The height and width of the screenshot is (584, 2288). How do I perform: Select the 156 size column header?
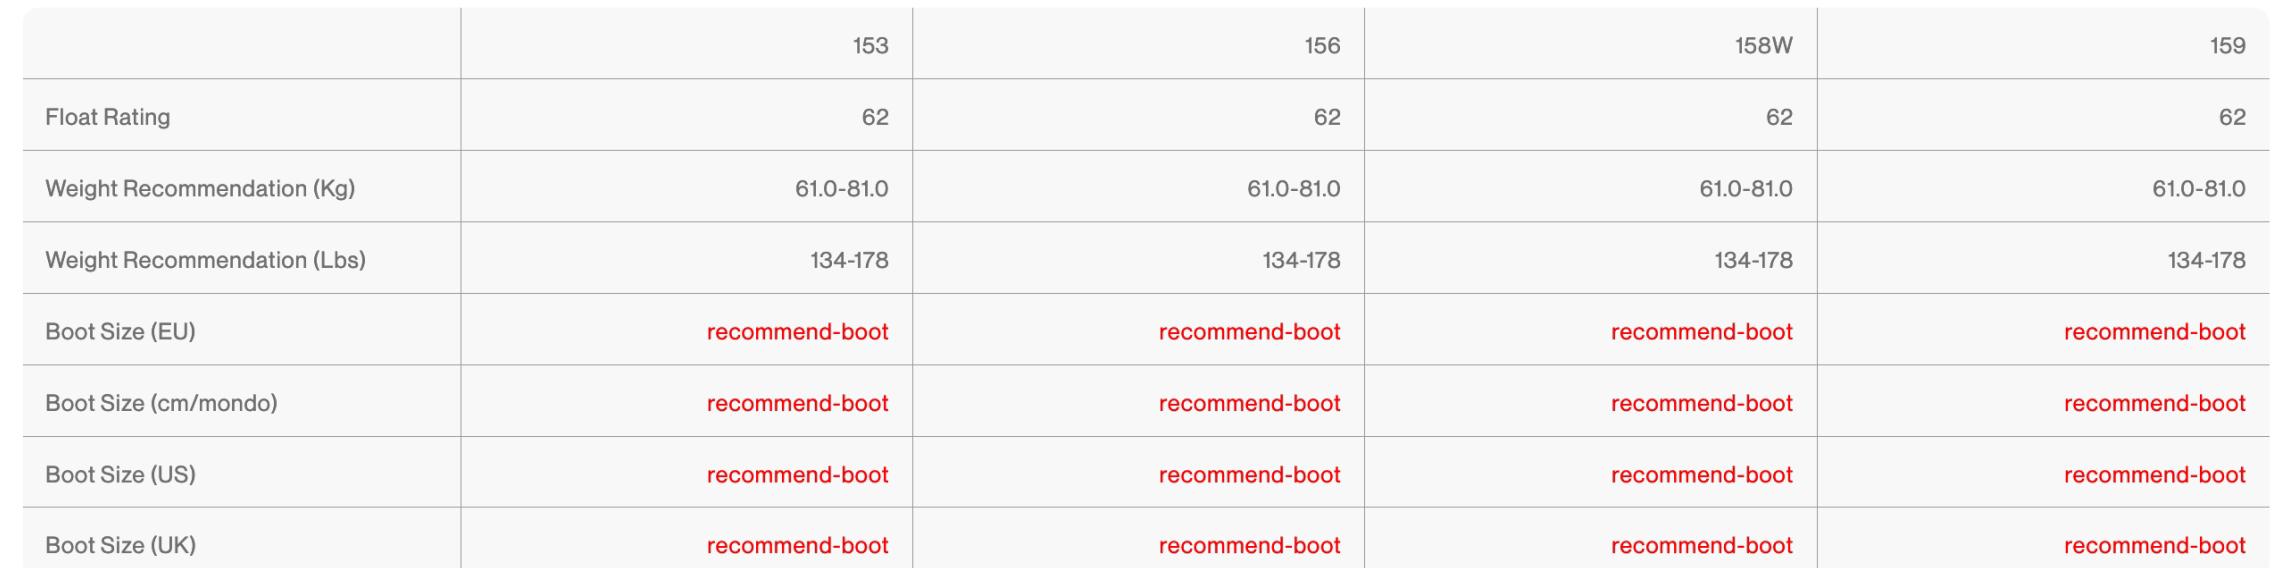(x=1322, y=46)
